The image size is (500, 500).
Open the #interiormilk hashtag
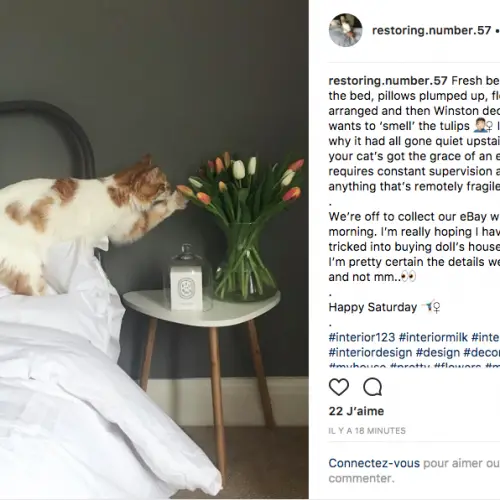pyautogui.click(x=433, y=337)
